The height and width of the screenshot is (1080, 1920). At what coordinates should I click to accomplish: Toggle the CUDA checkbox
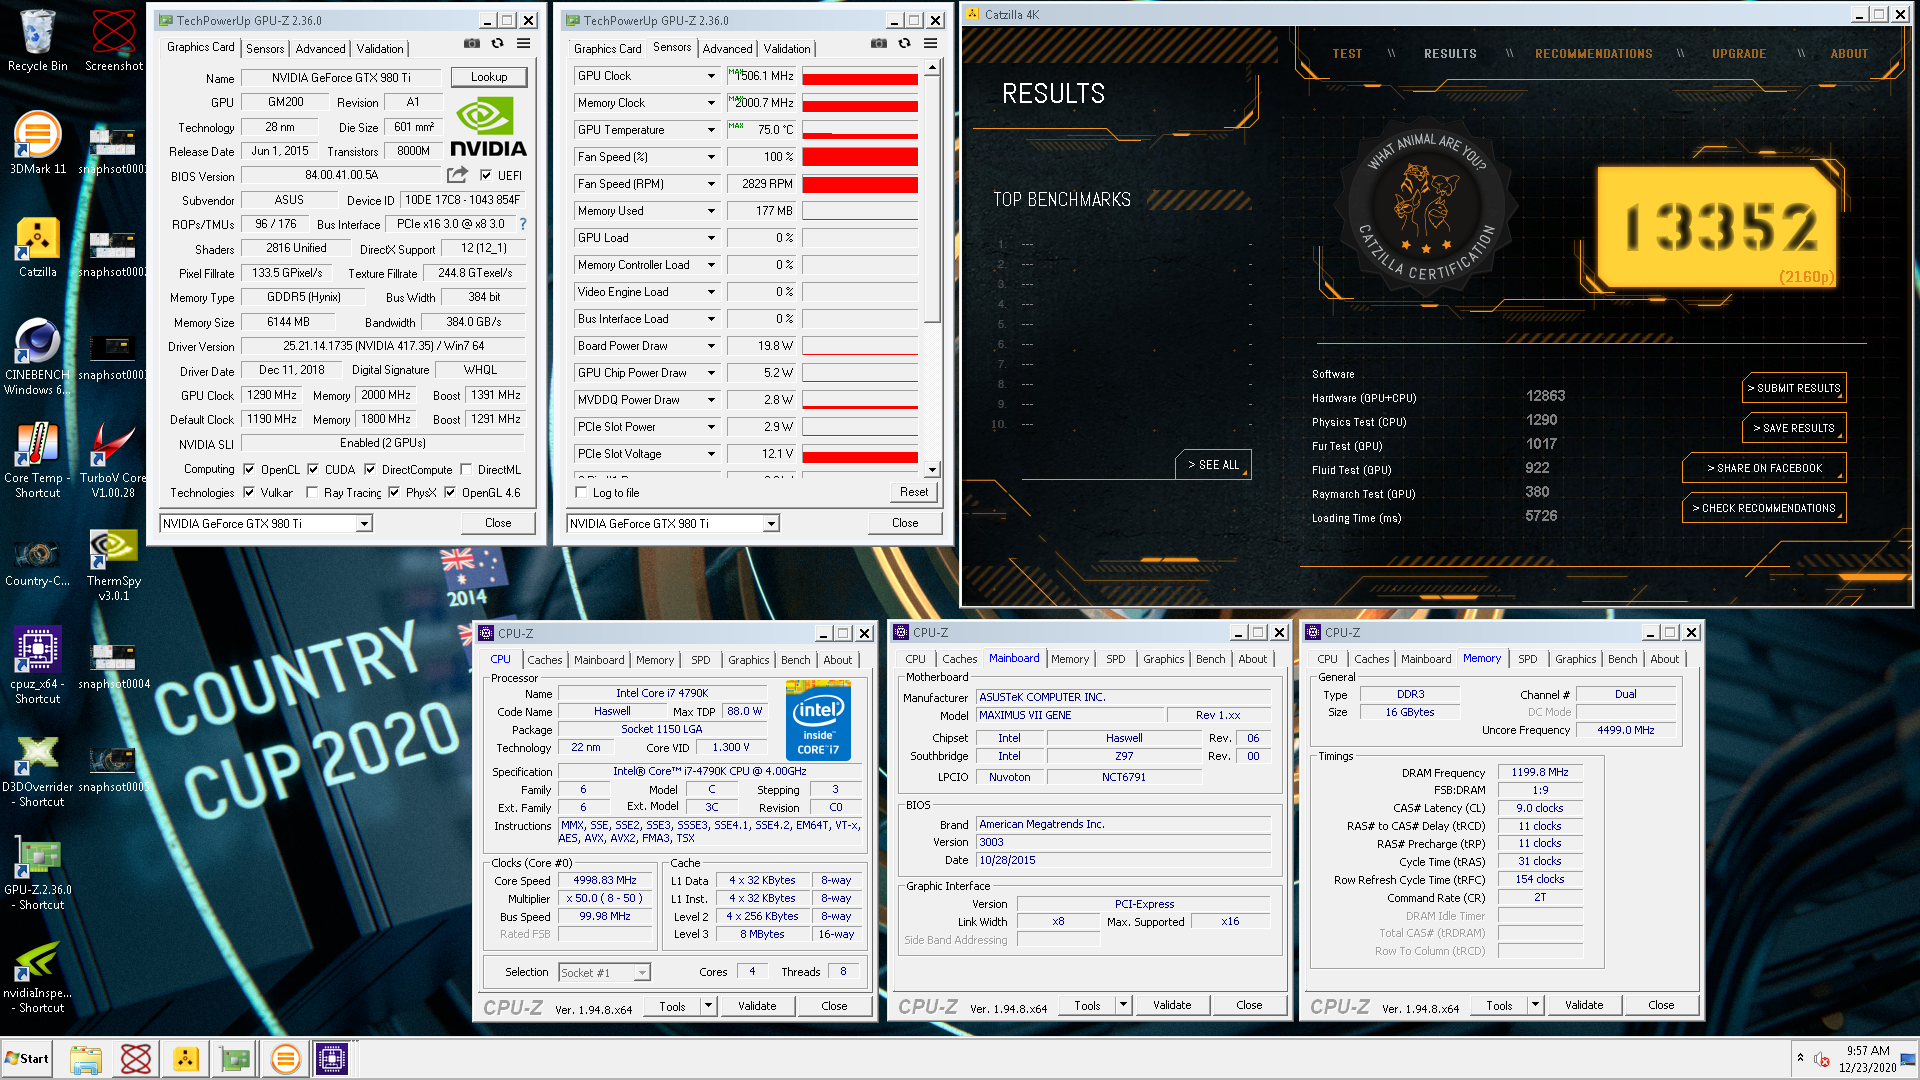click(313, 469)
